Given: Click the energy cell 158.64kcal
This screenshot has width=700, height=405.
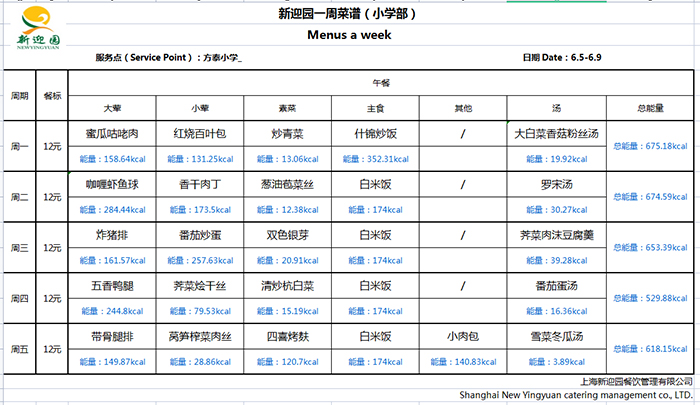Looking at the screenshot, I should coord(112,159).
